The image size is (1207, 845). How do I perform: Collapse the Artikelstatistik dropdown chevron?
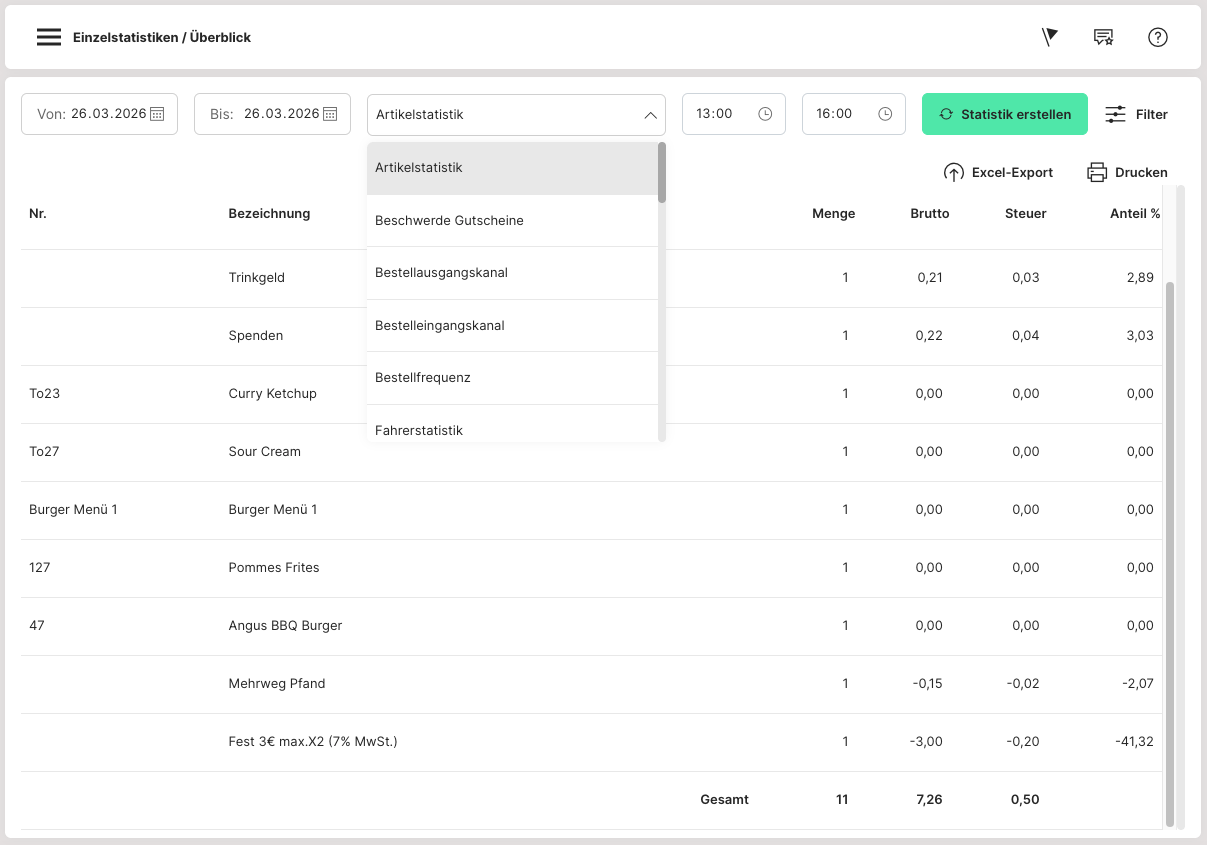tap(649, 115)
